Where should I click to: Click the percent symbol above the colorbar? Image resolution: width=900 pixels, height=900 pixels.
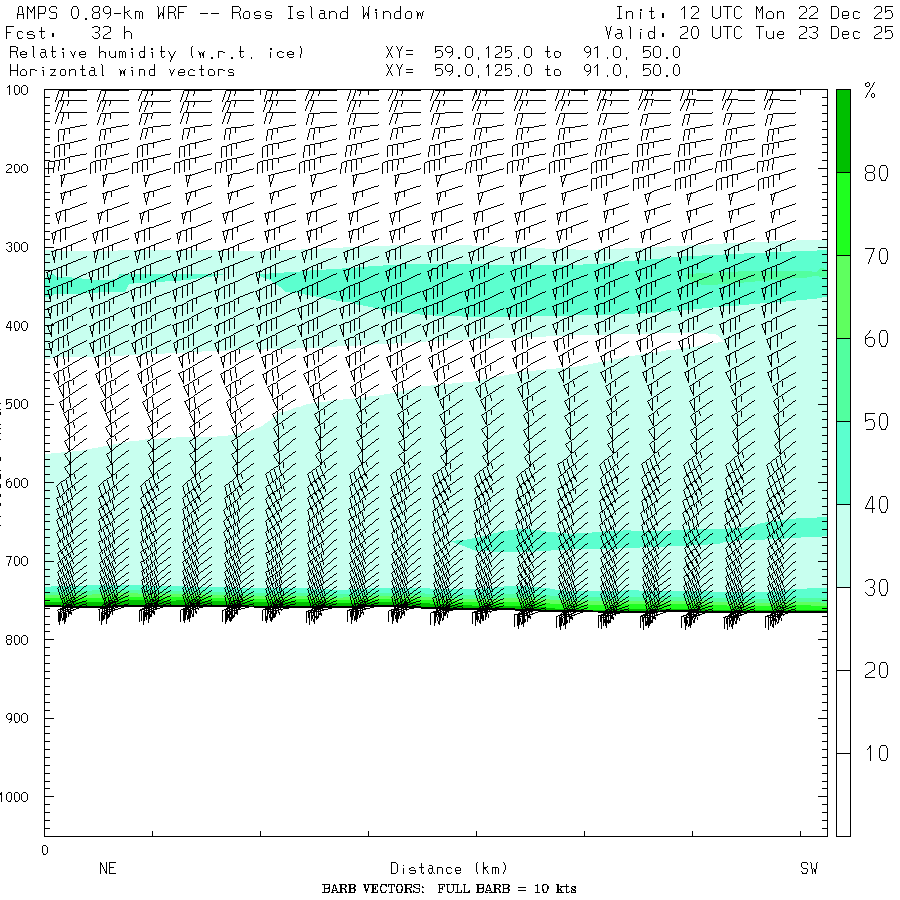coord(869,92)
